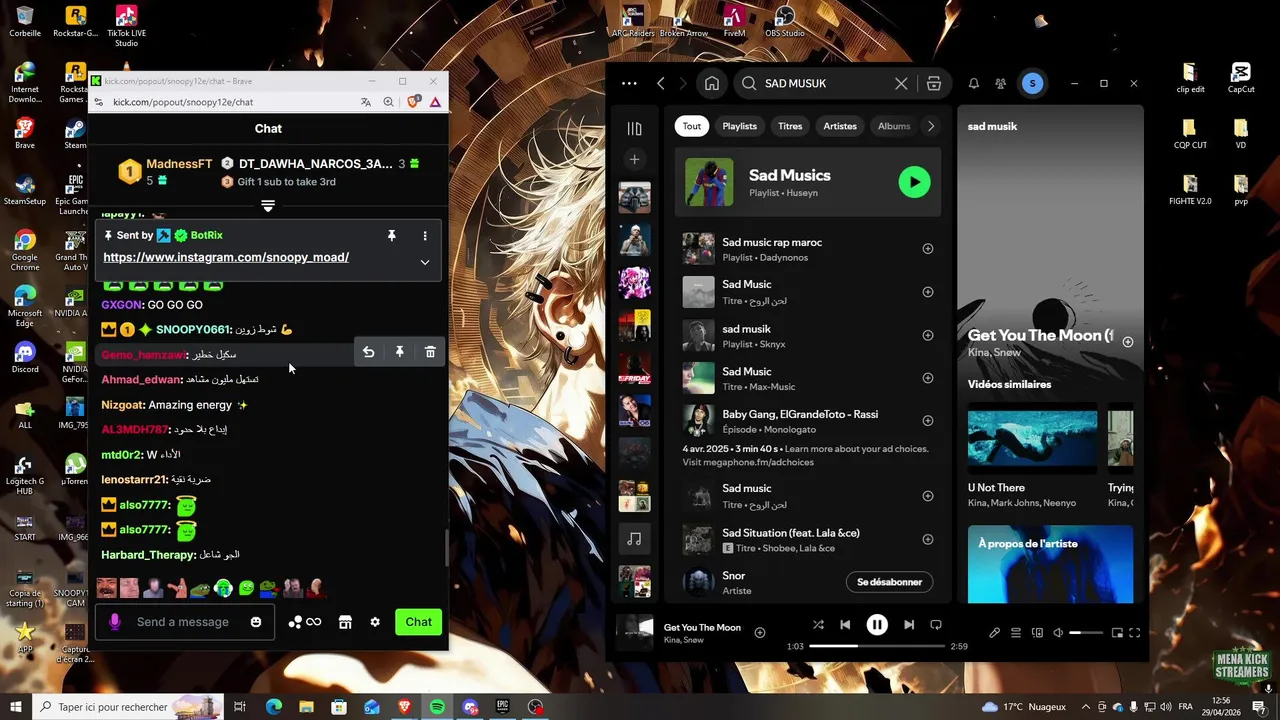The image size is (1280, 720).
Task: Show lyrics microphone icon in Spotify
Action: 994,633
